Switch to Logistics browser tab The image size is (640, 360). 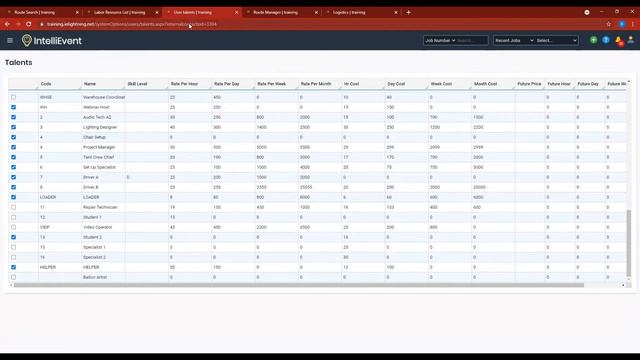point(360,12)
